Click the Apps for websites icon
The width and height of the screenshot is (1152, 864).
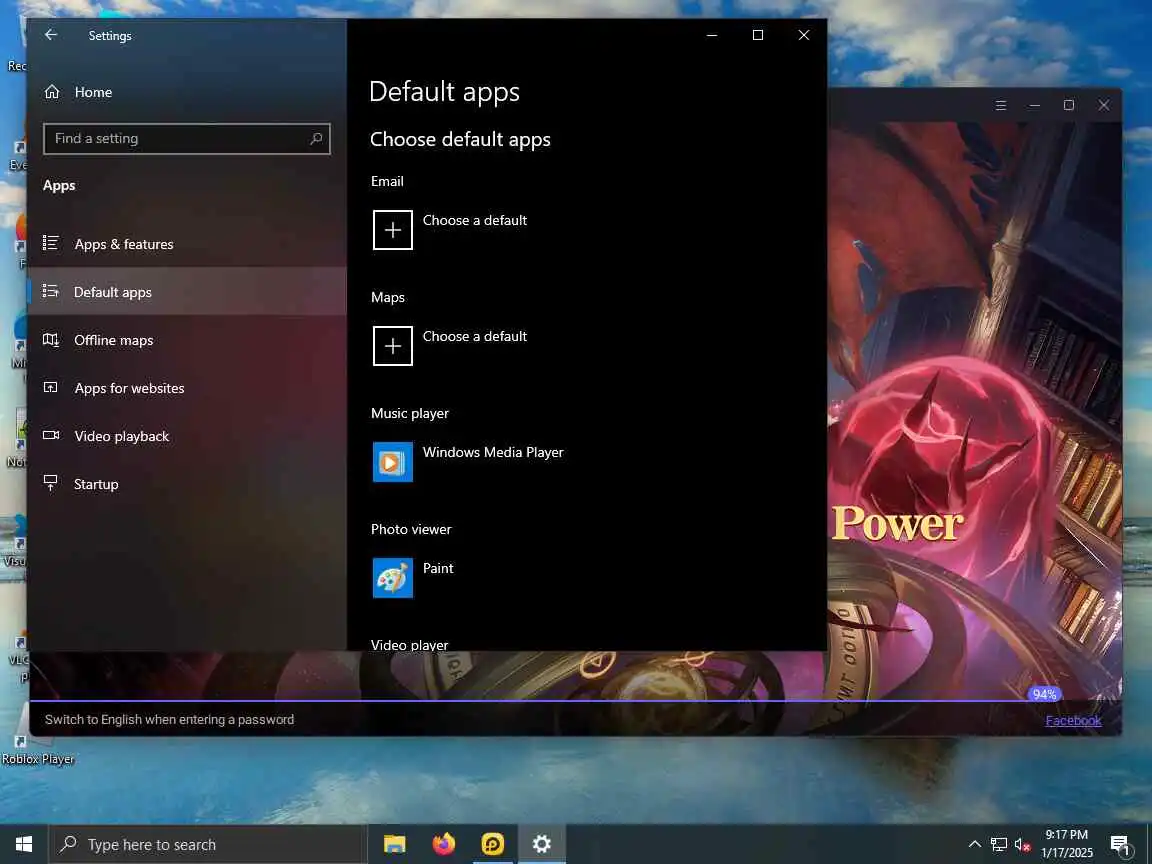point(50,387)
